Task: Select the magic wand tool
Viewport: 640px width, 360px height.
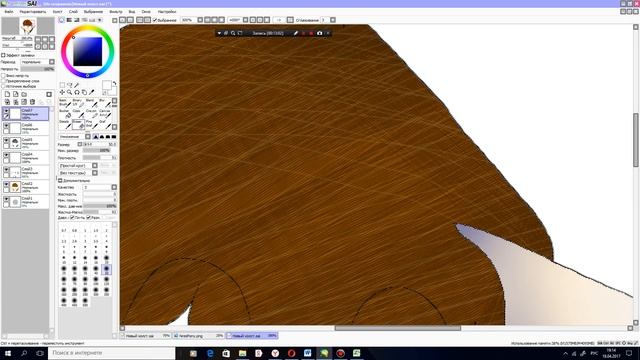Action: click(77, 85)
